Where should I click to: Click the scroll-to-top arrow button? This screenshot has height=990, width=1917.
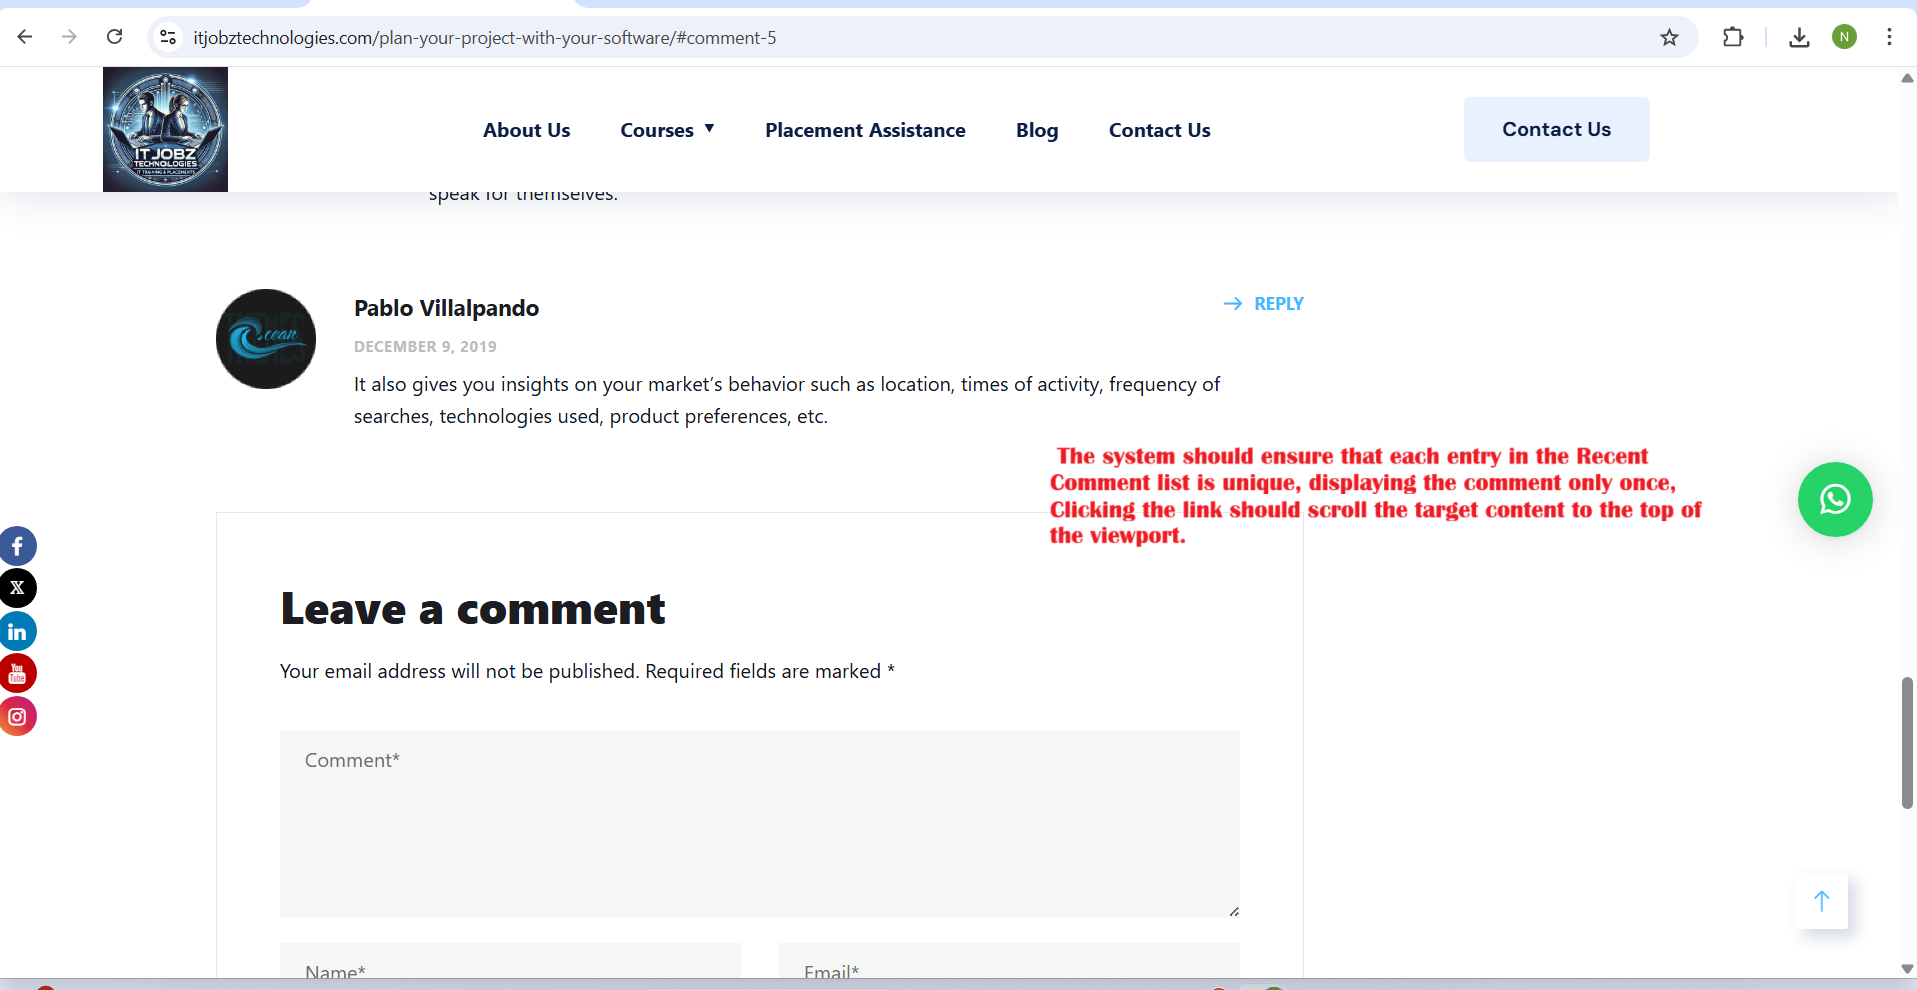point(1821,901)
